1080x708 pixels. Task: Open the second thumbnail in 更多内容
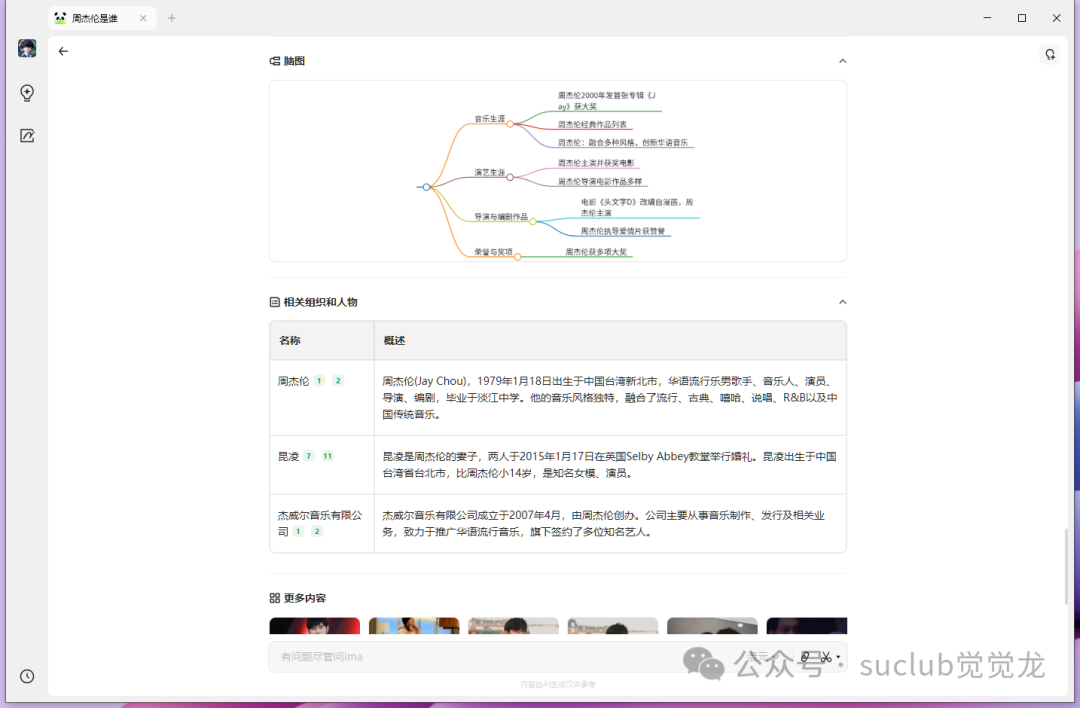point(414,625)
